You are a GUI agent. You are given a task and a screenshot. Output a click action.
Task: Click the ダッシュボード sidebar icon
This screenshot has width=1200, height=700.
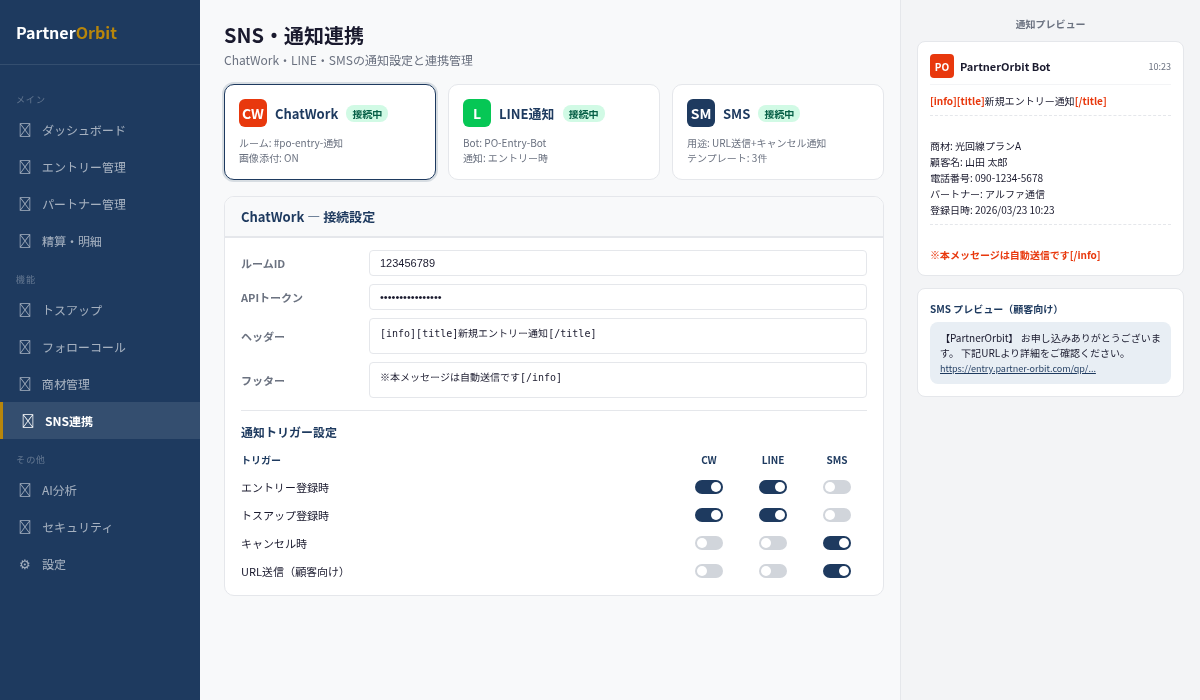[25, 130]
